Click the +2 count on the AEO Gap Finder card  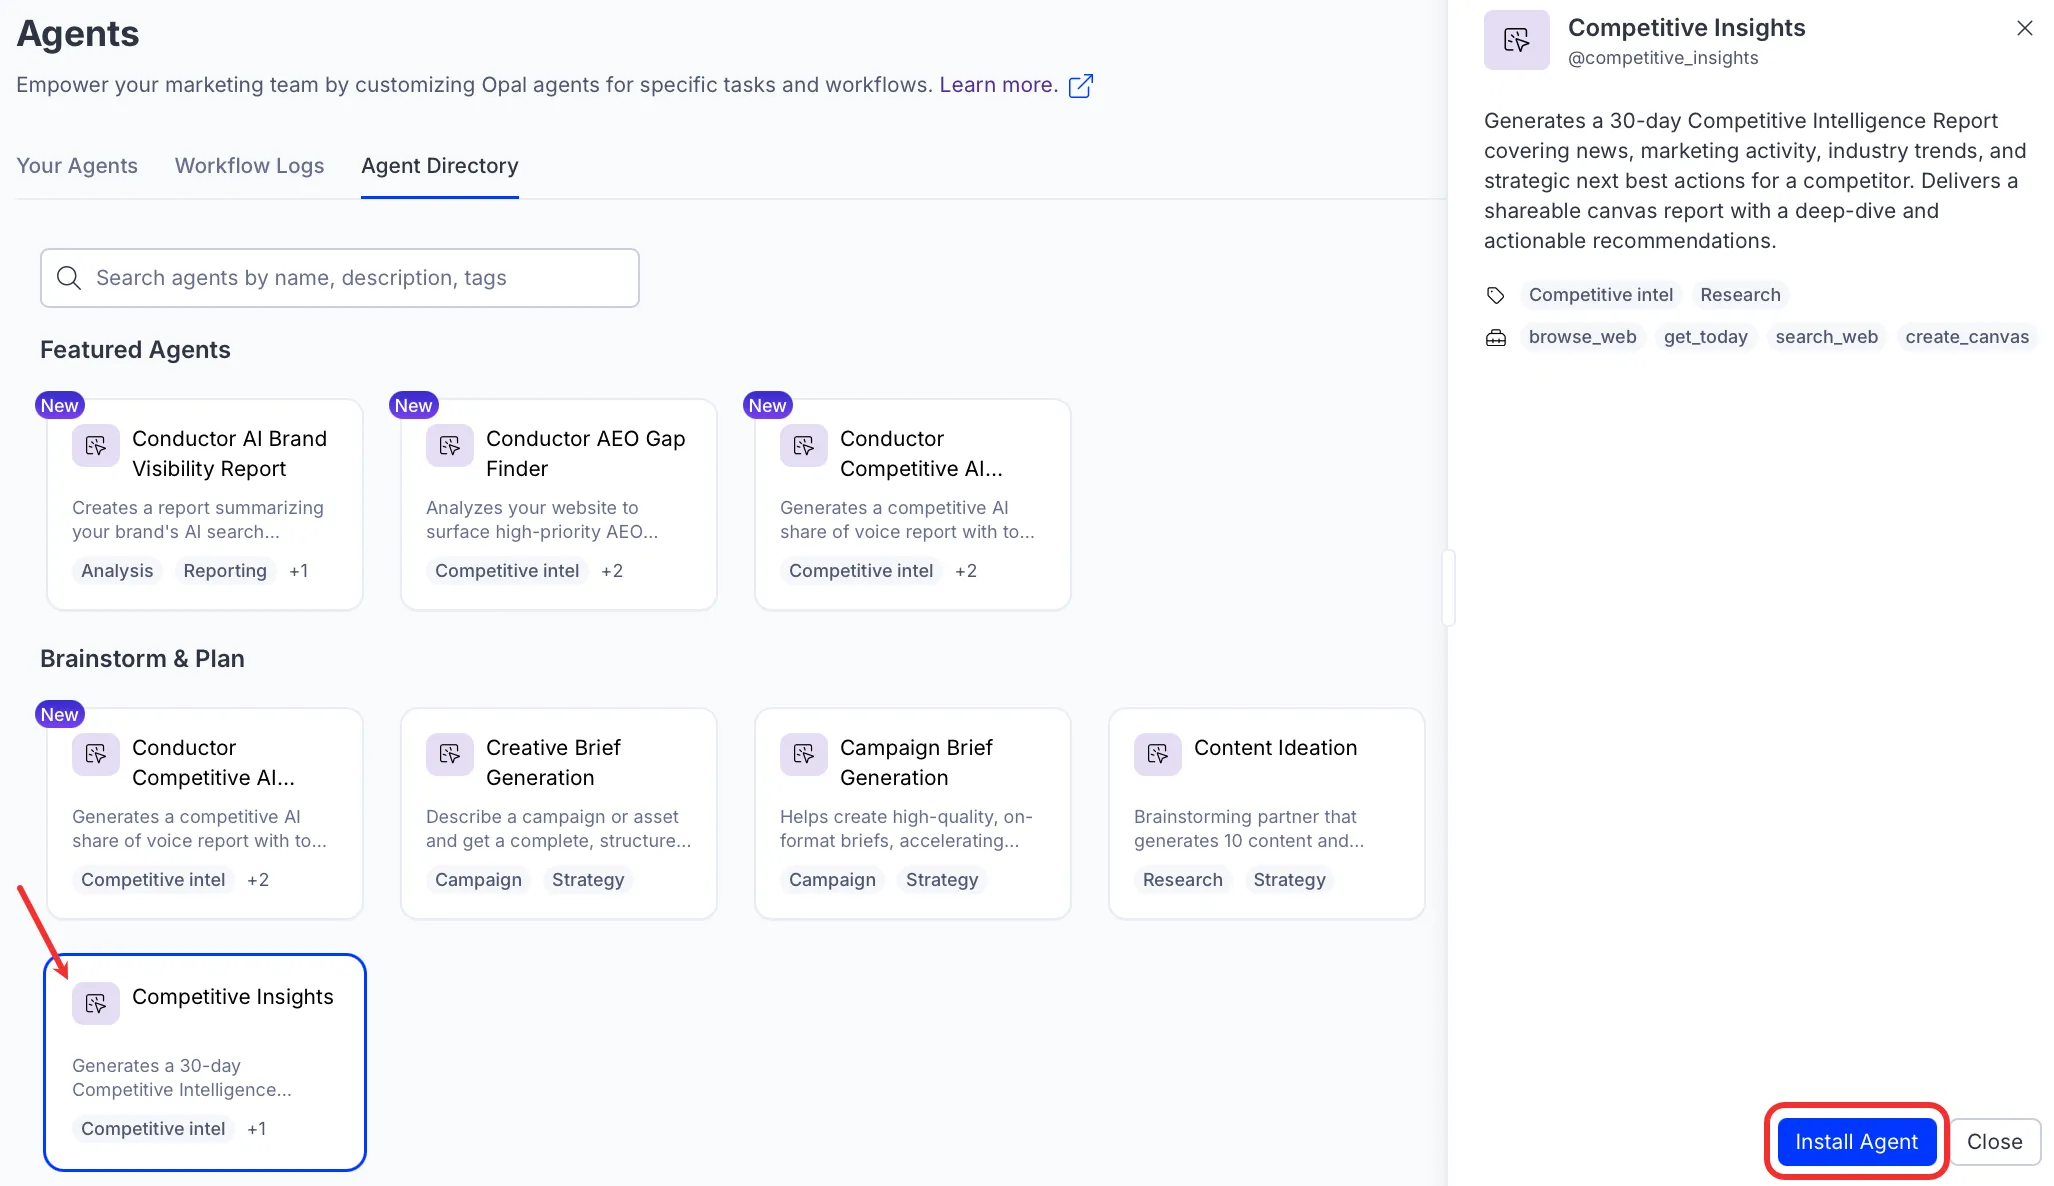coord(612,571)
